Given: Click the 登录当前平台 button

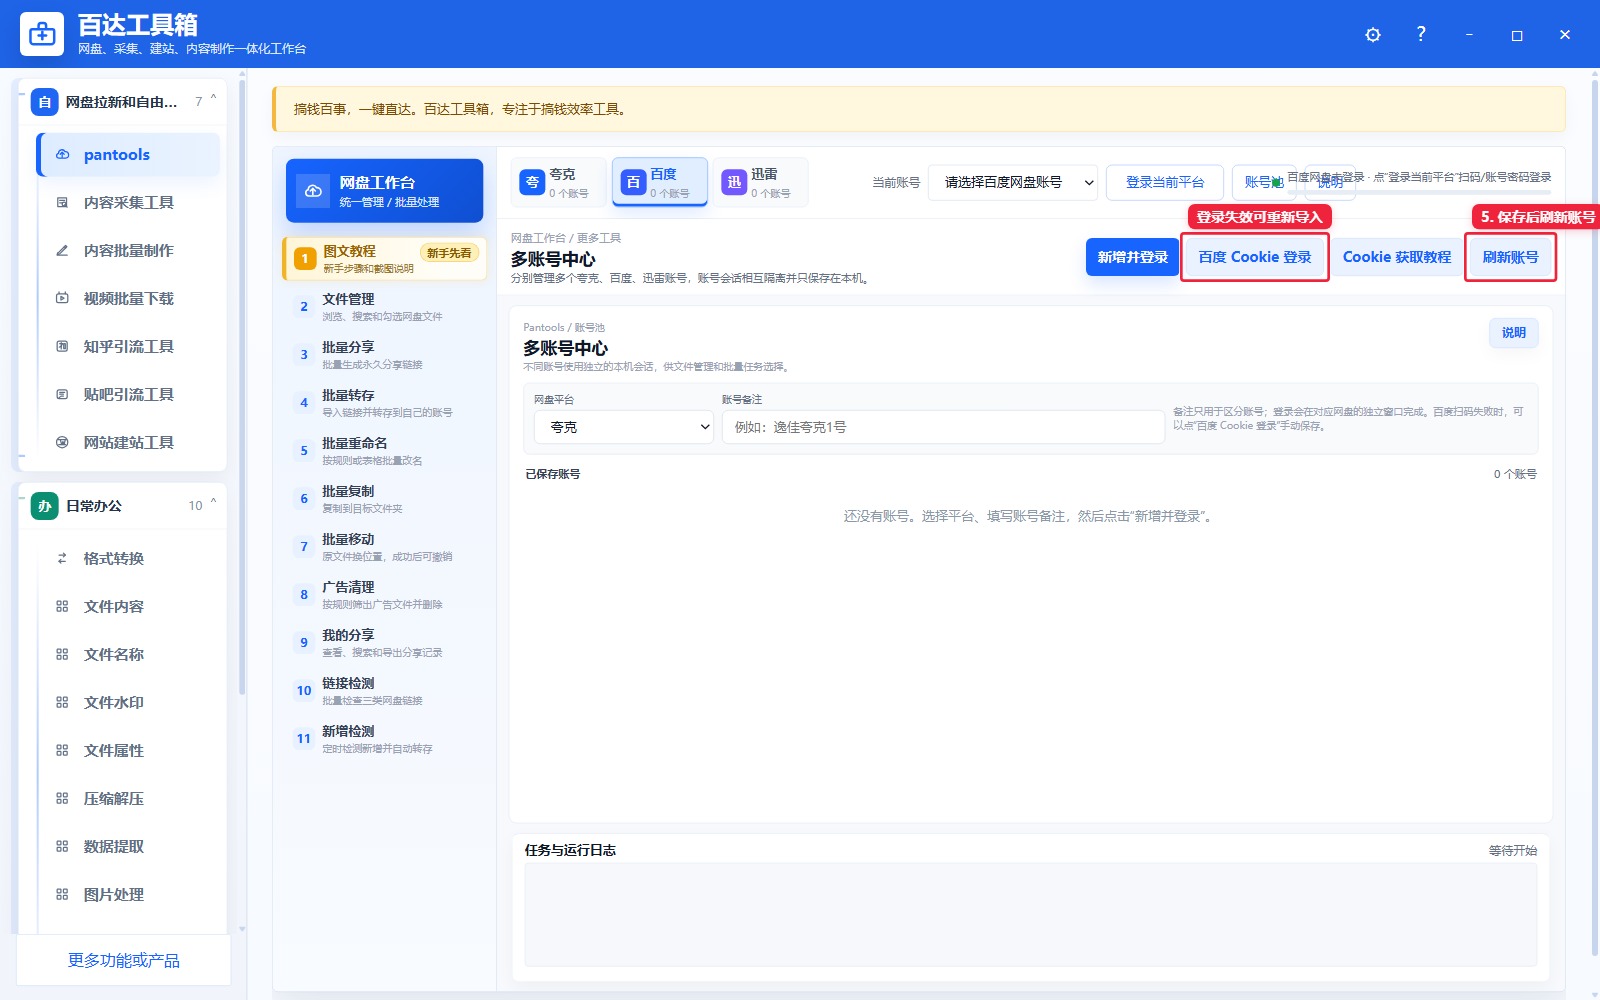Looking at the screenshot, I should (x=1165, y=183).
